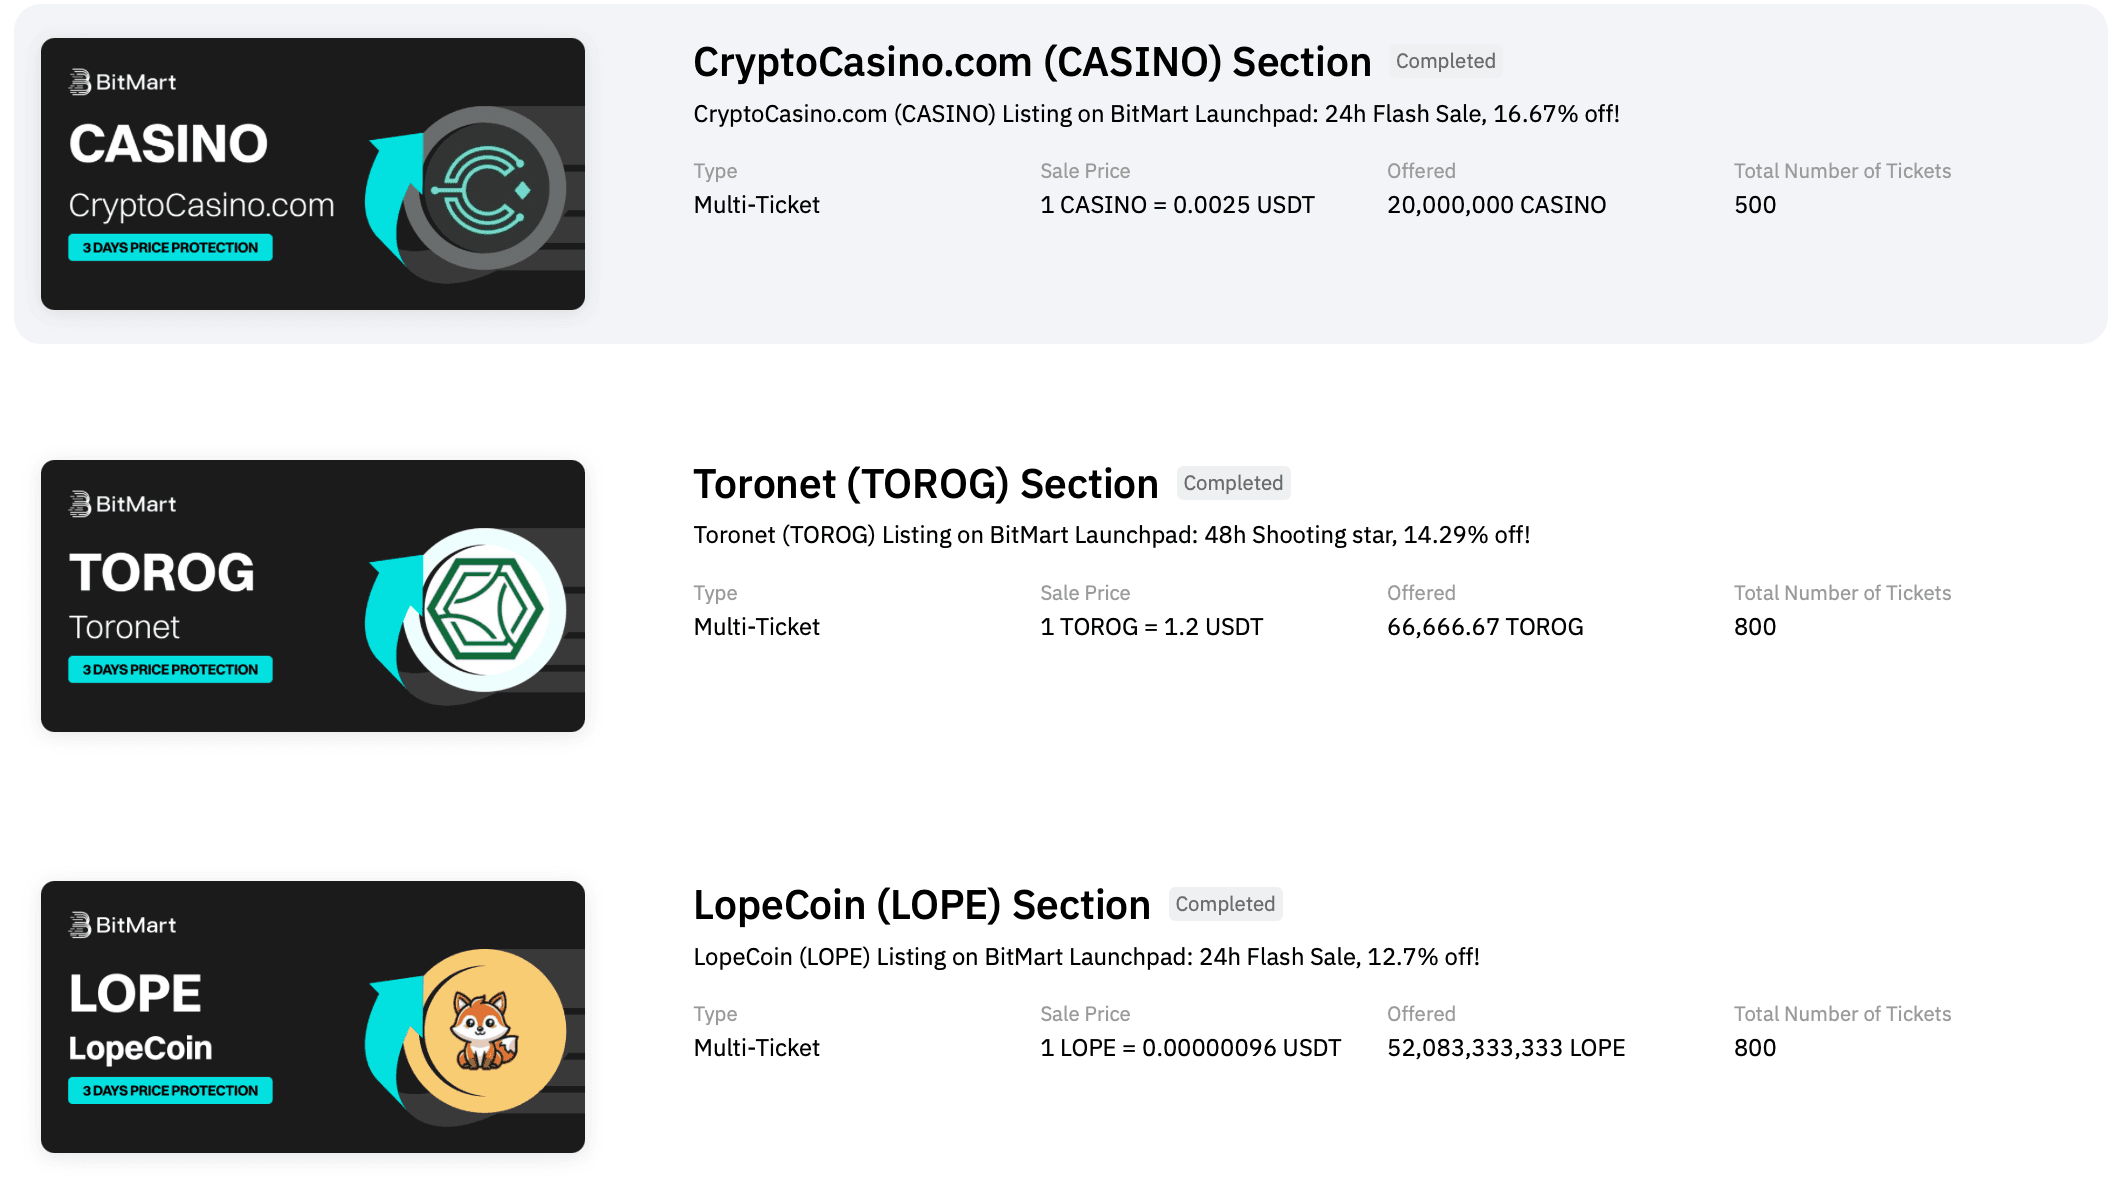The image size is (2122, 1194).
Task: Click the CASINO 24h Flash Sale description
Action: pyautogui.click(x=1156, y=114)
